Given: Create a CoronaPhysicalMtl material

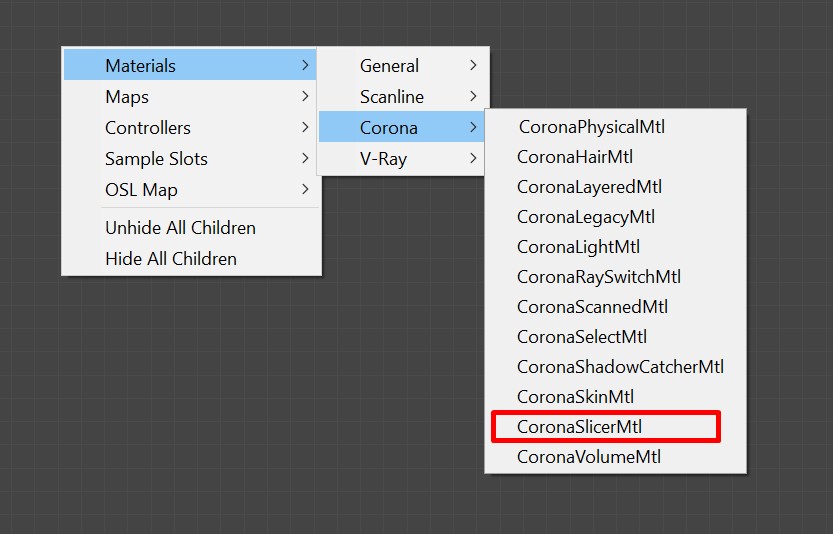Looking at the screenshot, I should pos(615,126).
